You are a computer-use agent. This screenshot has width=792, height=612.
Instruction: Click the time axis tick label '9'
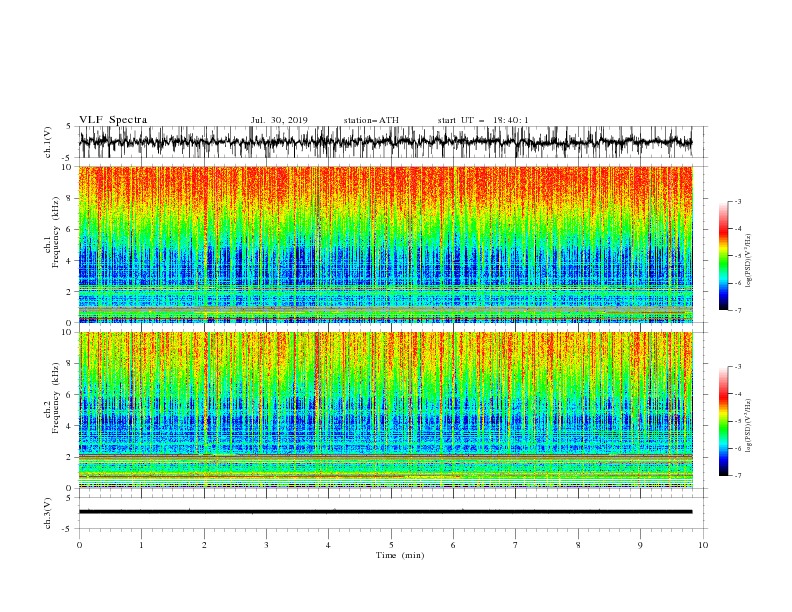(x=640, y=545)
